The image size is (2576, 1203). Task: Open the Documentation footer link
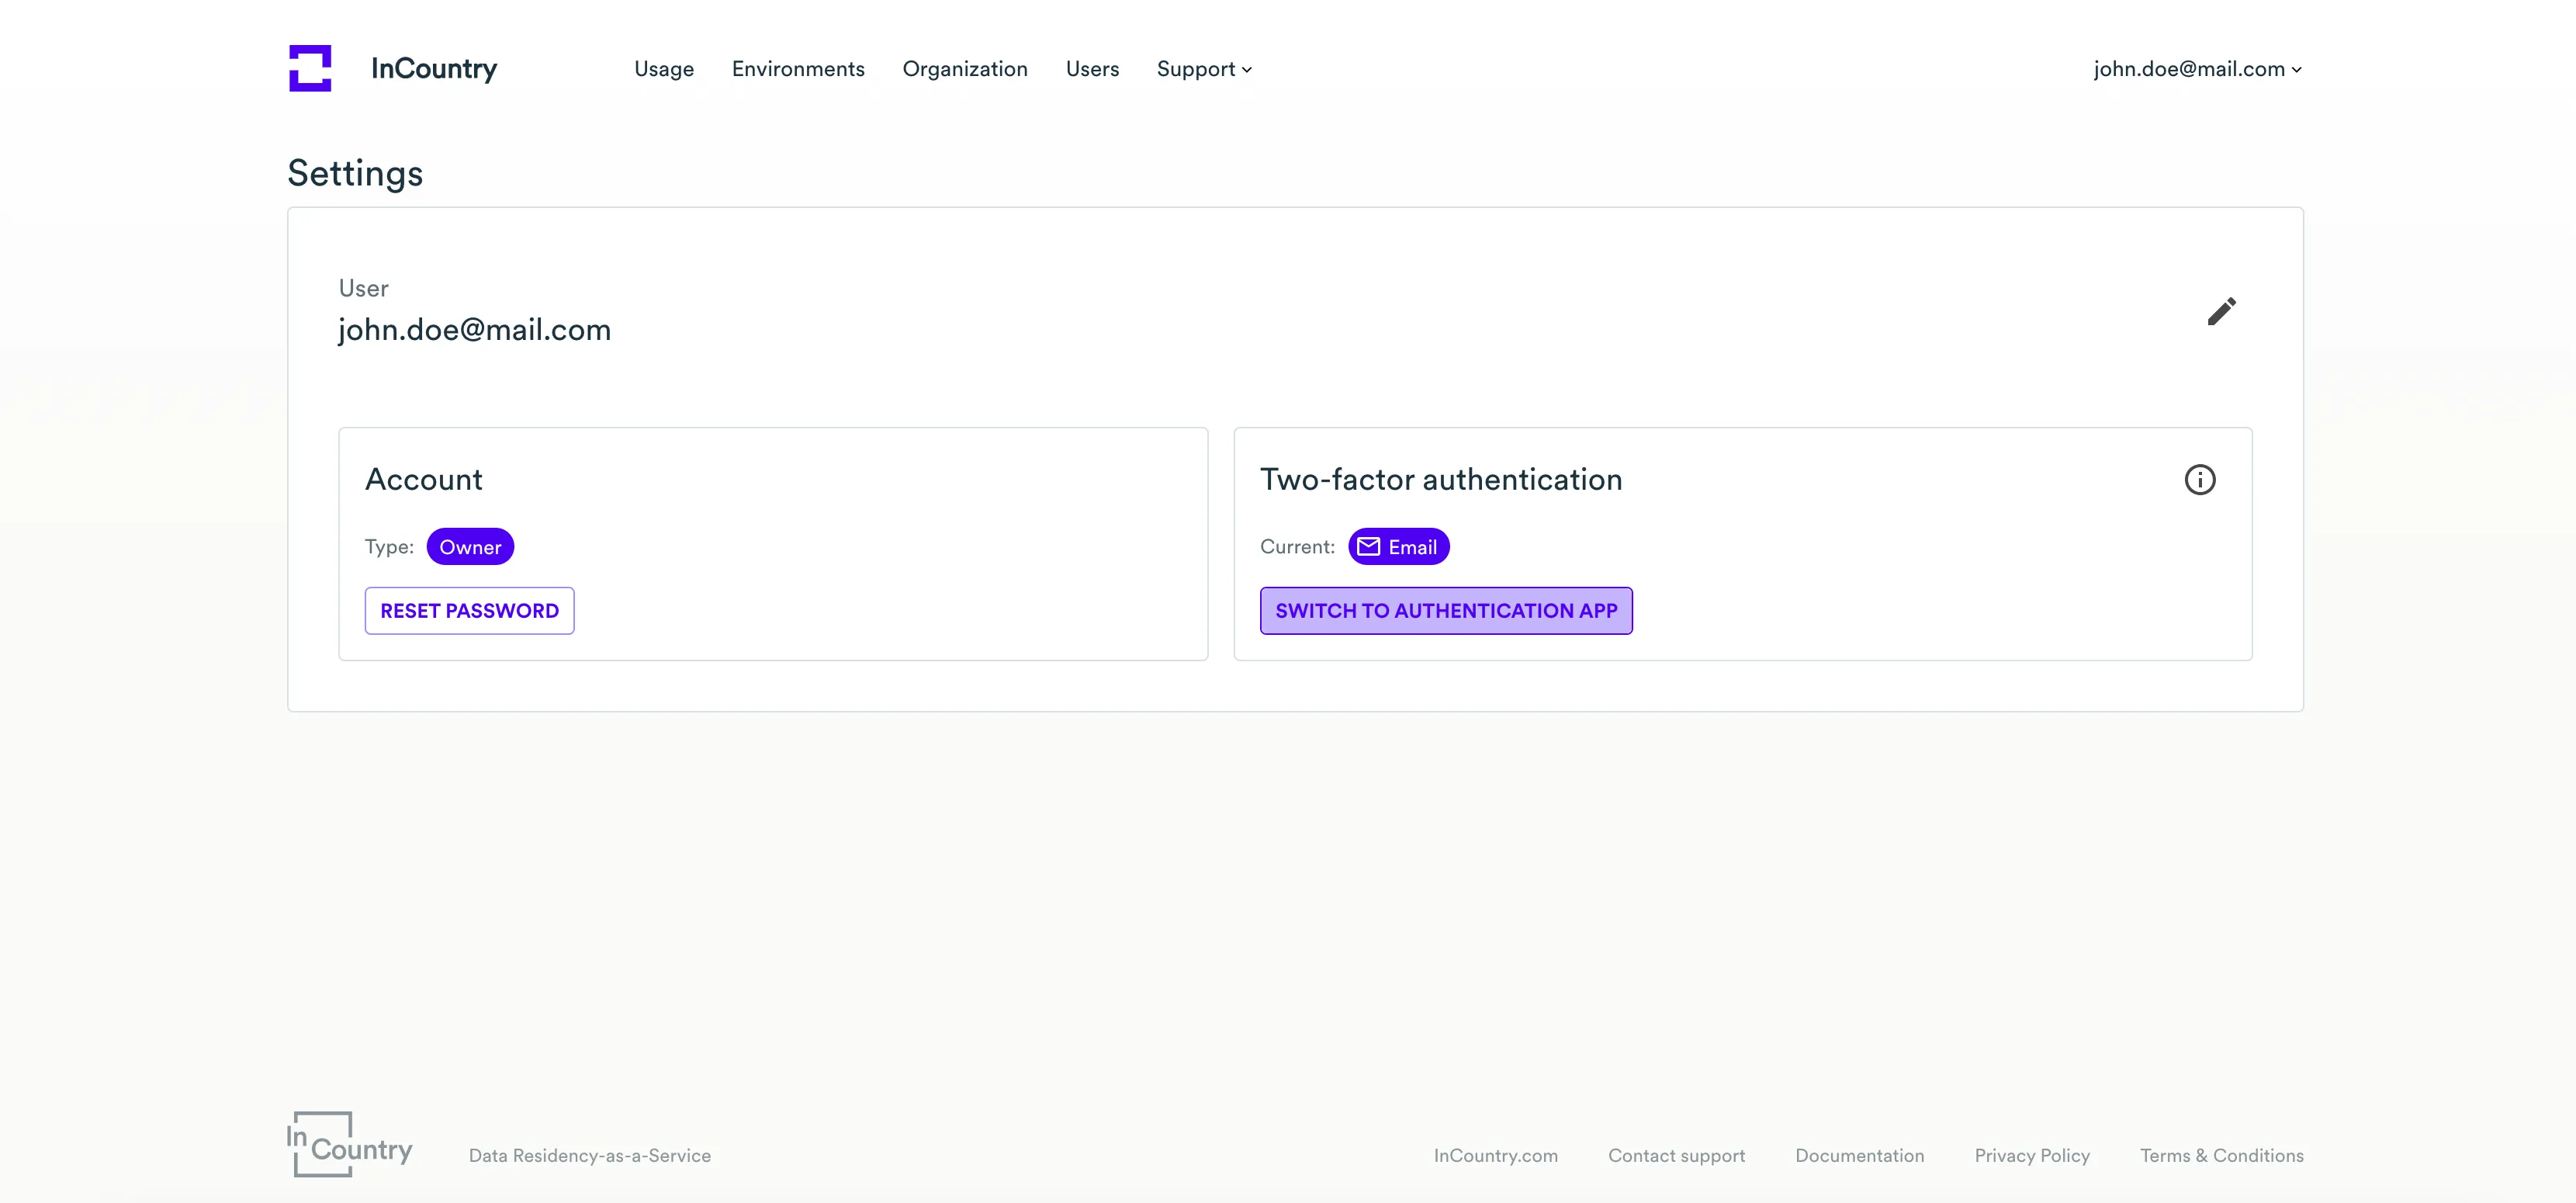click(1859, 1155)
